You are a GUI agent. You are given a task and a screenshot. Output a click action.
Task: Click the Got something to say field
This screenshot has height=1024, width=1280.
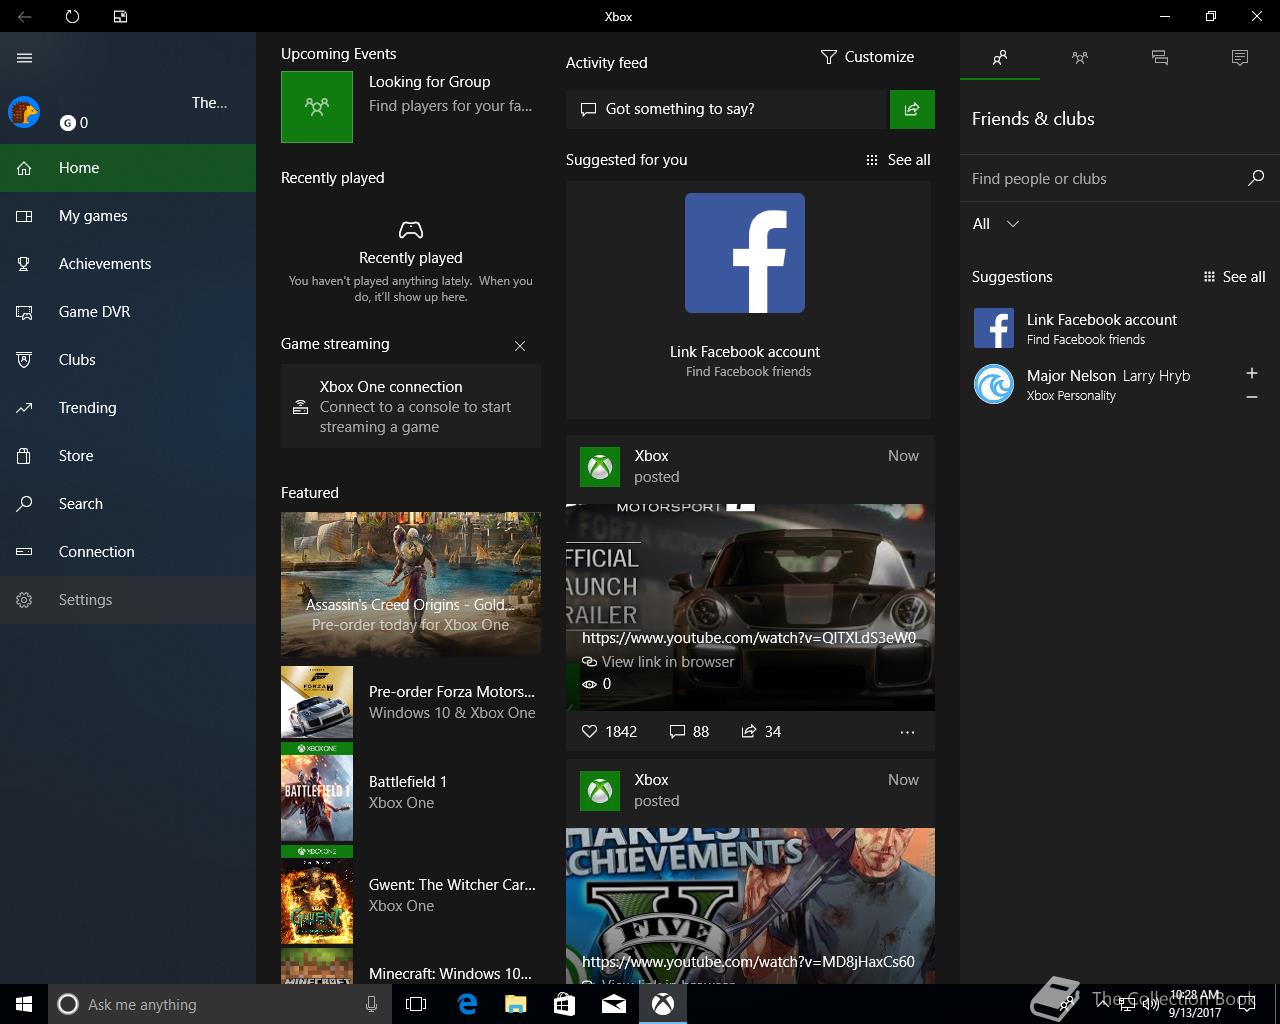coord(727,109)
